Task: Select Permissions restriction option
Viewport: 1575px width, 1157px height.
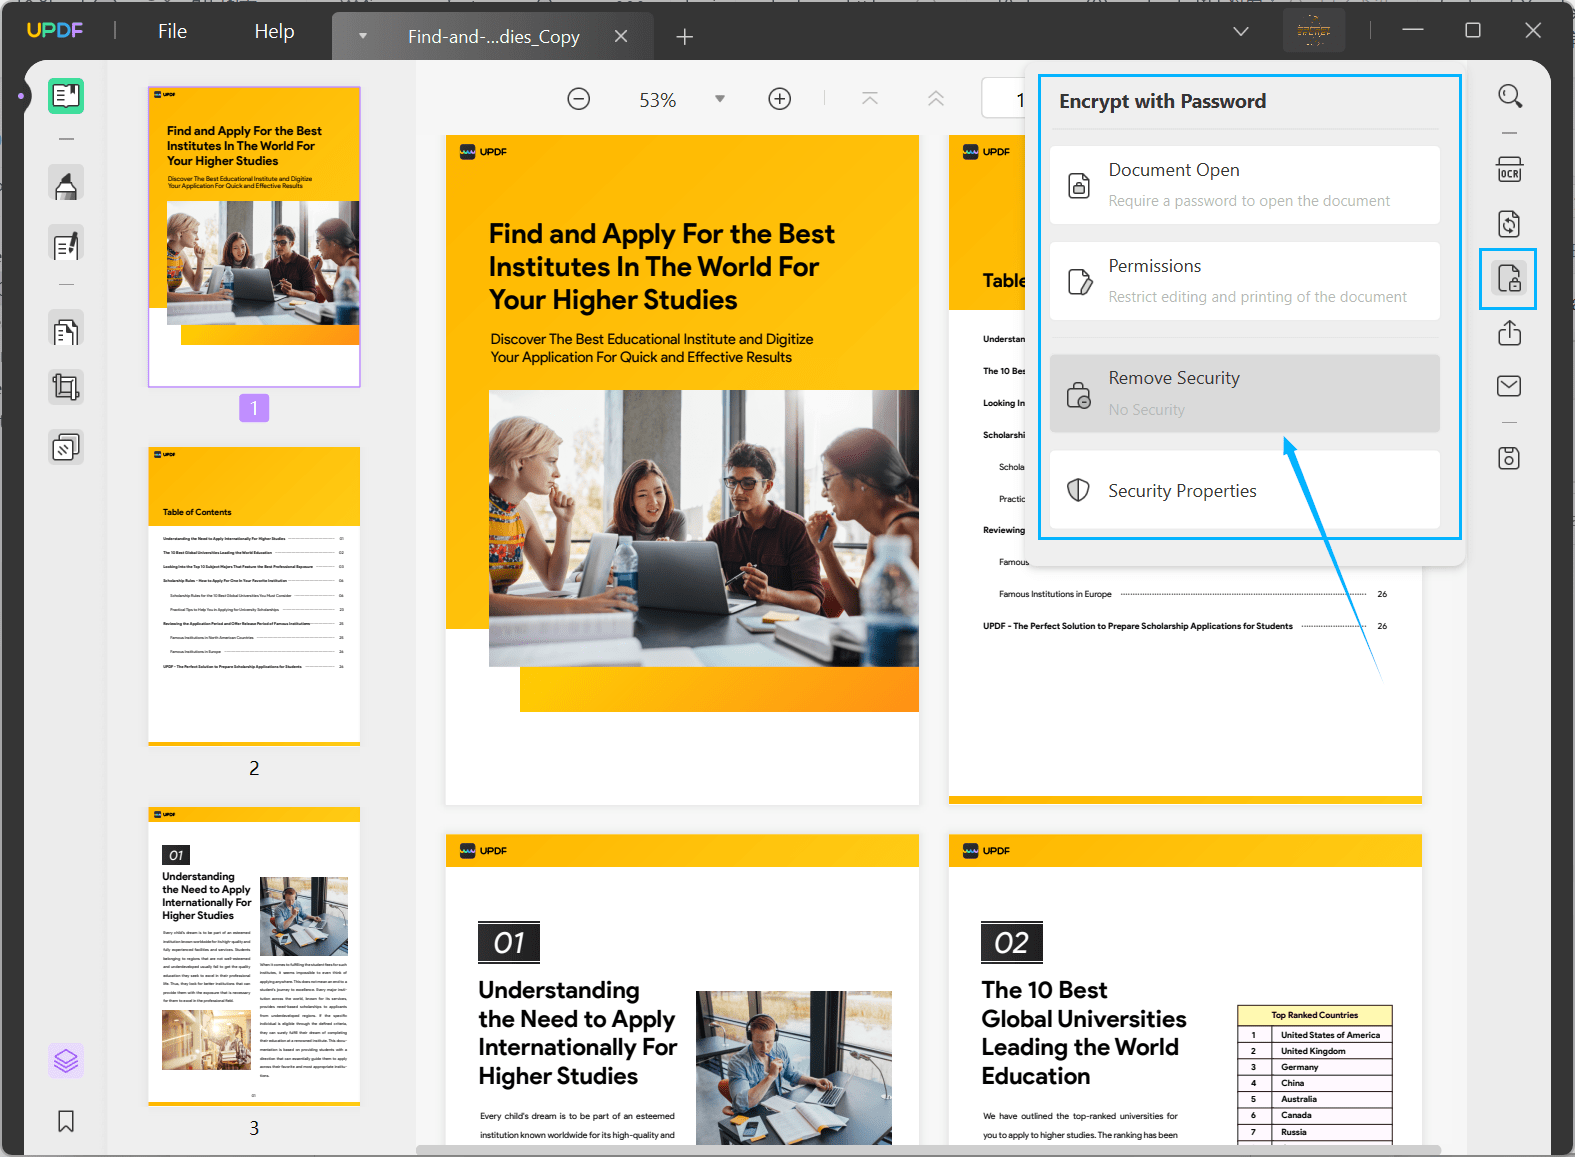Action: pyautogui.click(x=1245, y=281)
